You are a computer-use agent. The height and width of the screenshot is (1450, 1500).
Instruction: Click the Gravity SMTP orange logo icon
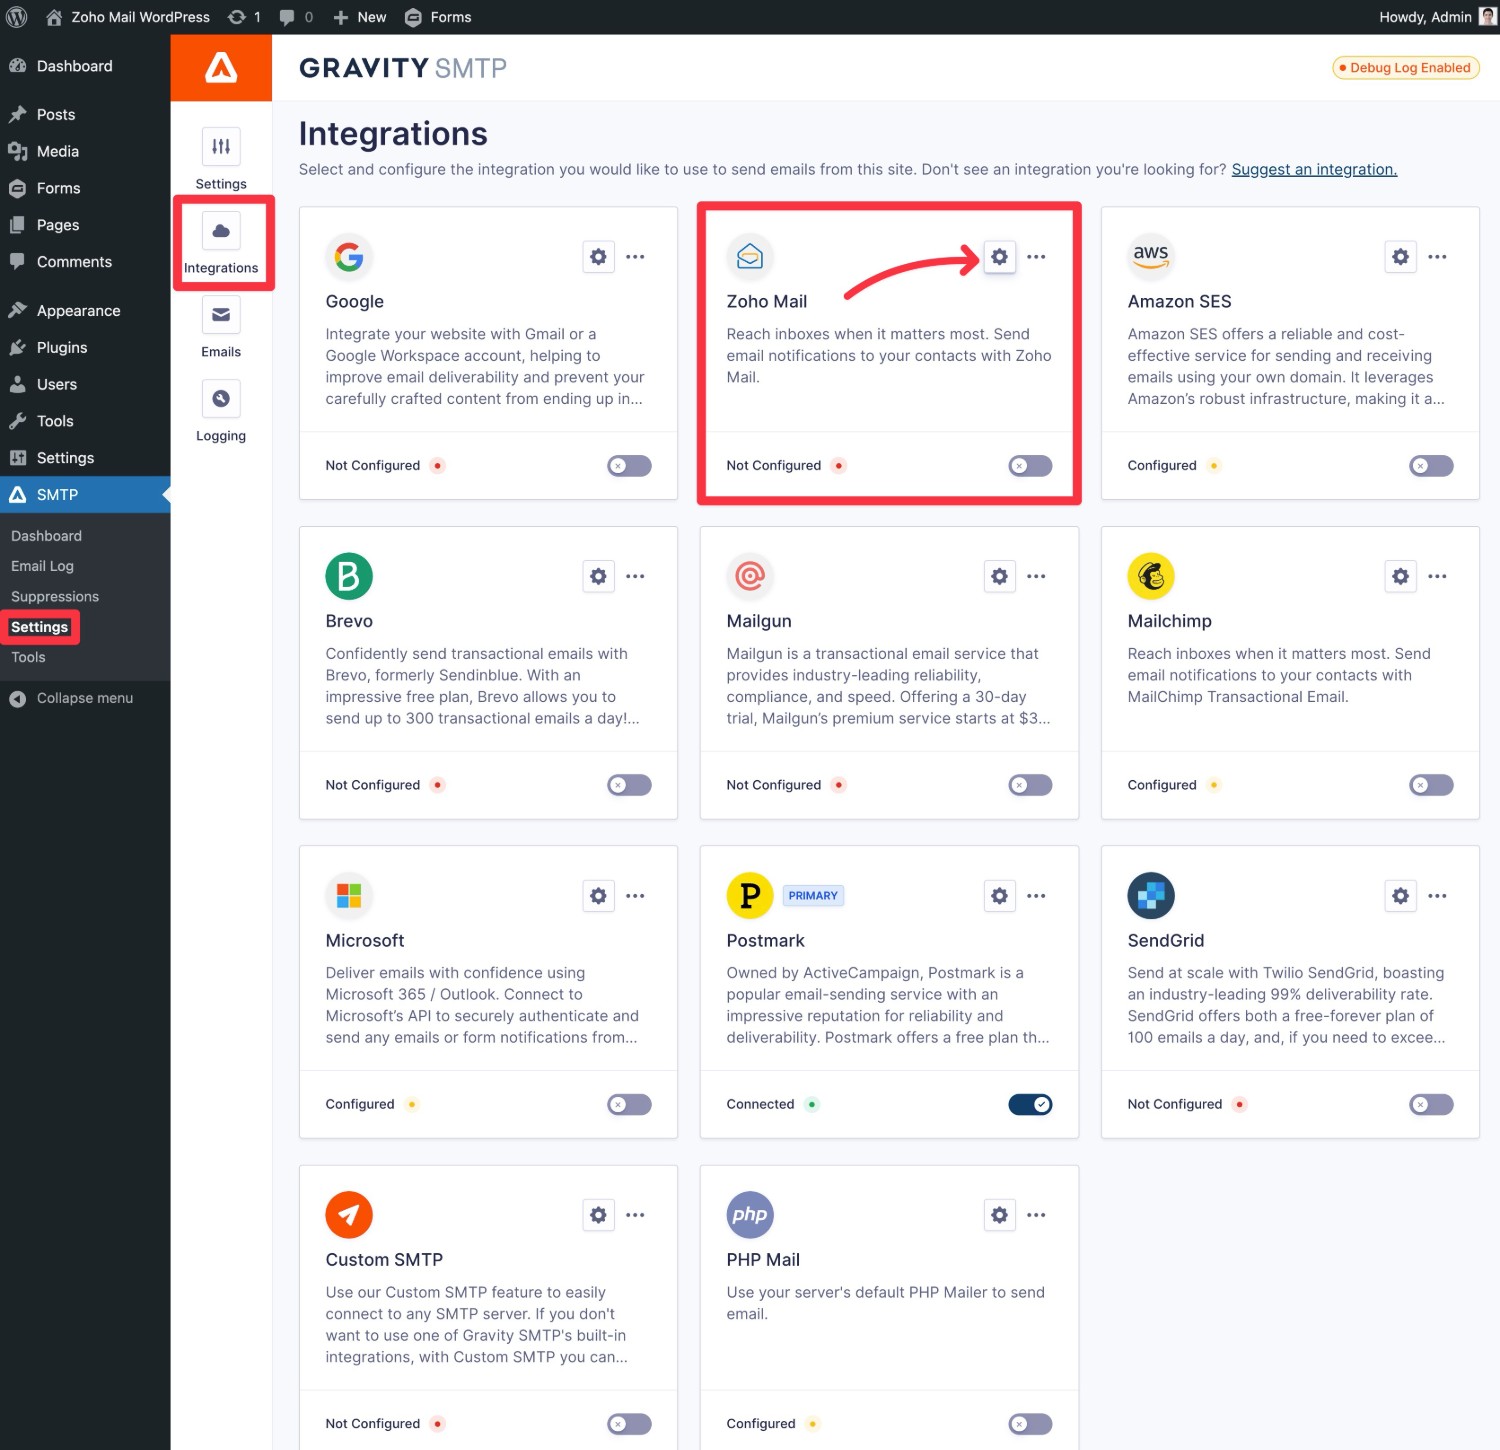(221, 68)
